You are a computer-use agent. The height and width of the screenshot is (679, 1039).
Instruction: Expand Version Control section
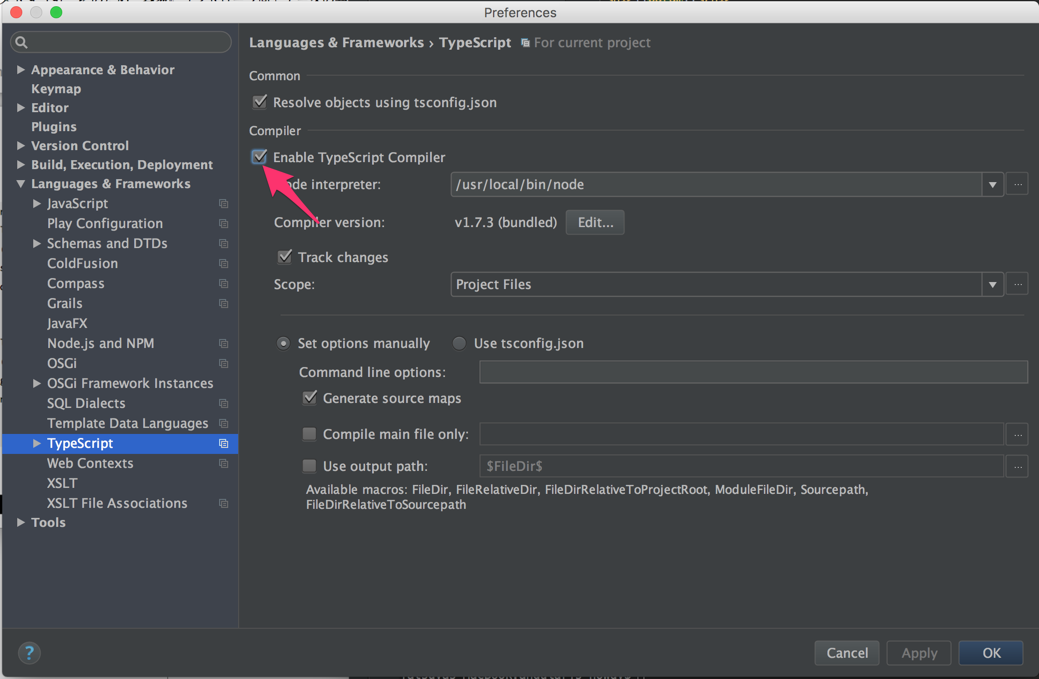coord(21,145)
